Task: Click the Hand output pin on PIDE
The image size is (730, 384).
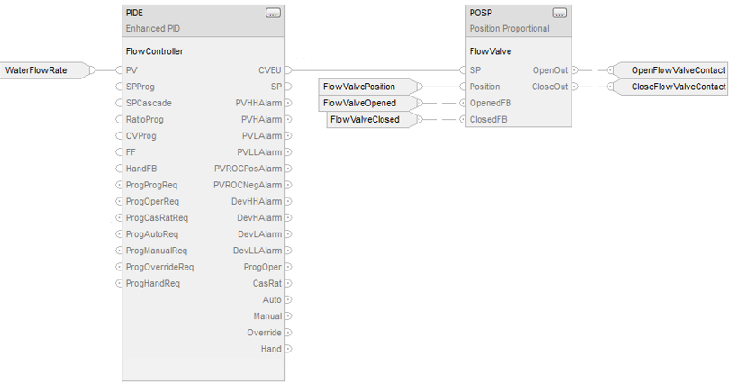Action: click(x=289, y=349)
